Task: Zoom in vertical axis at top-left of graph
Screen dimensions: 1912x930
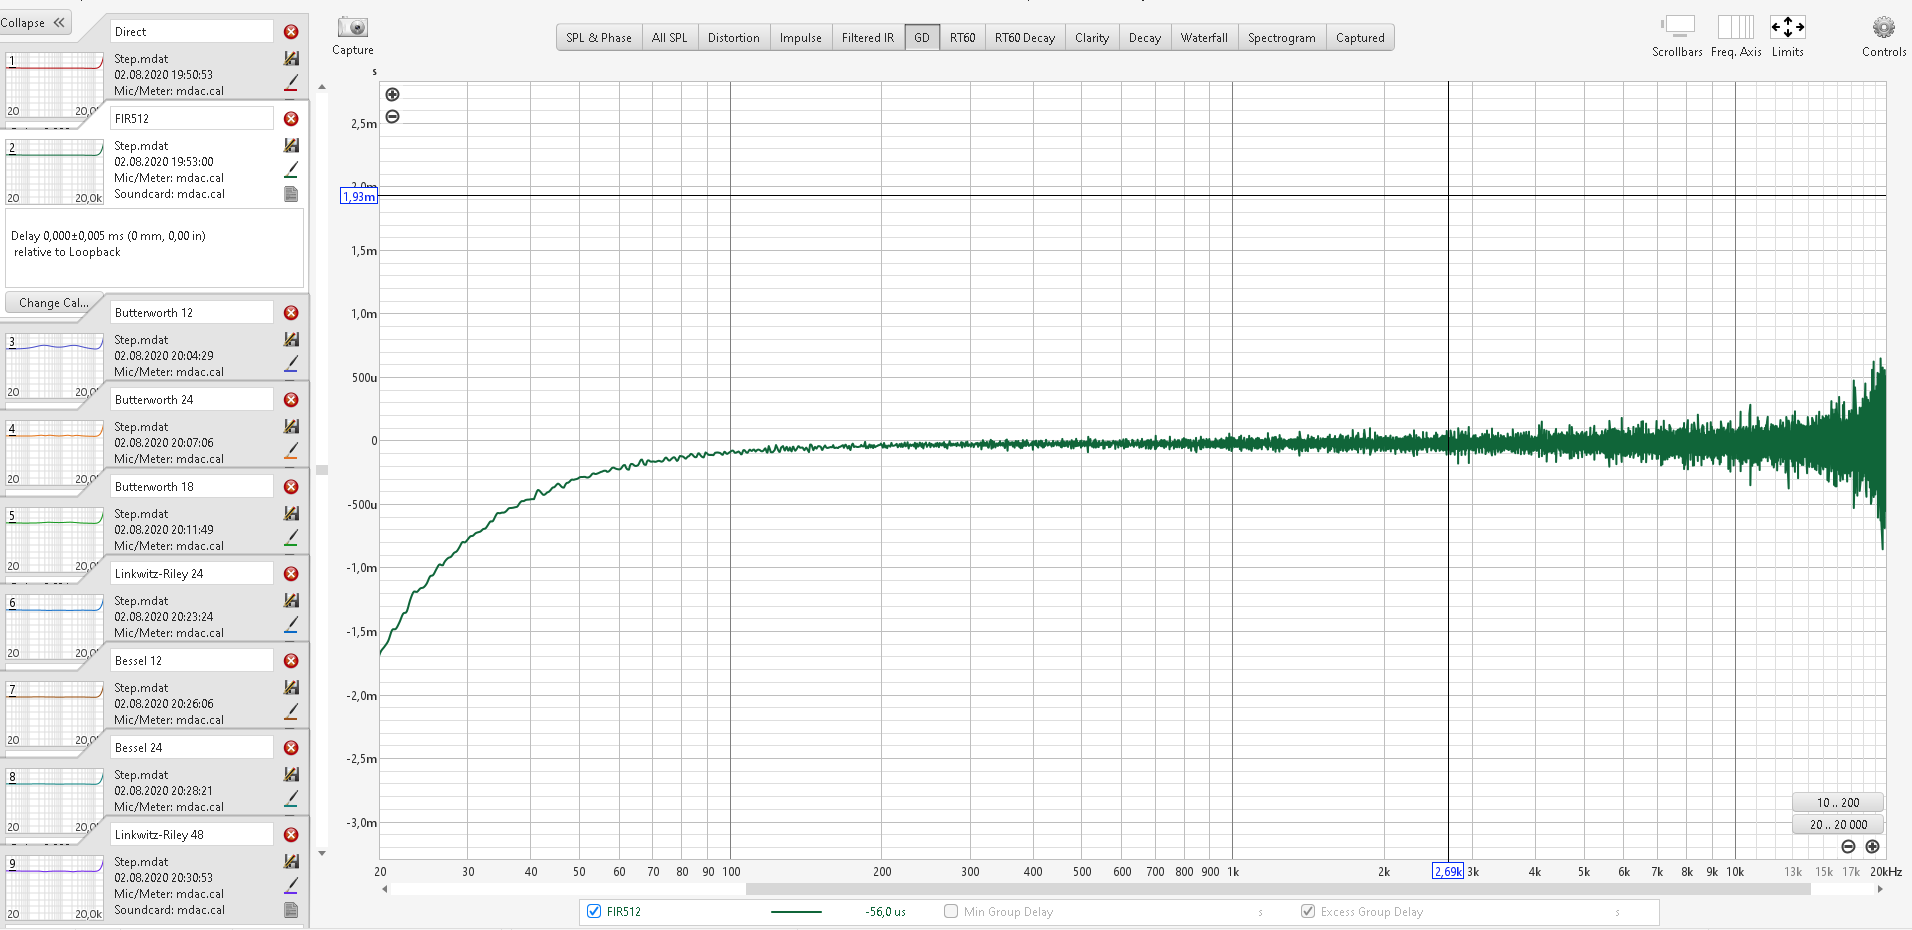Action: (393, 95)
